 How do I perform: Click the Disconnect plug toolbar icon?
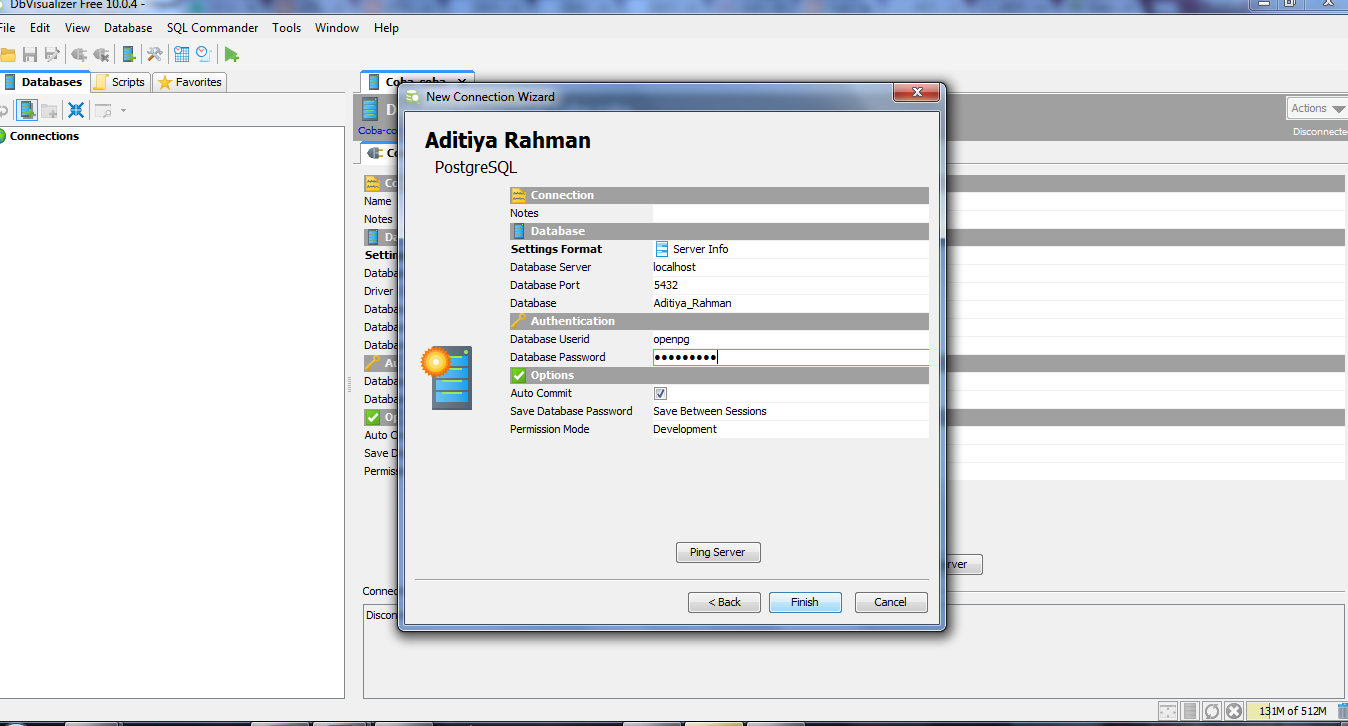tap(101, 54)
